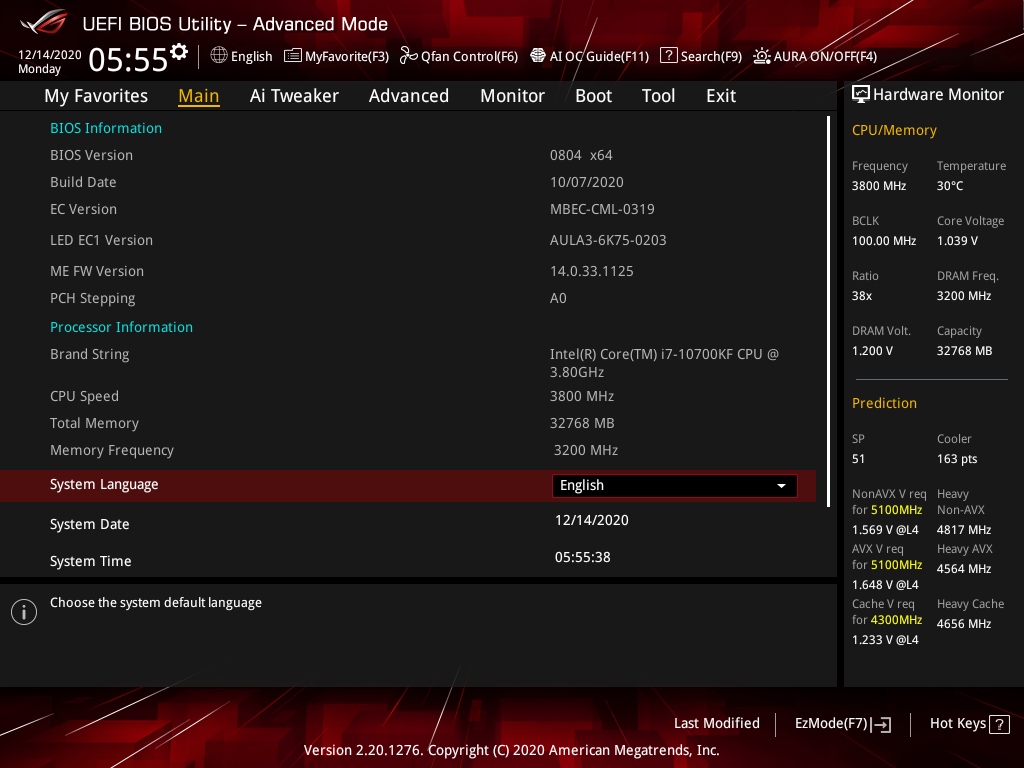Screen dimensions: 1024x768
Task: Click the settings gear beside the clock
Action: click(x=179, y=52)
